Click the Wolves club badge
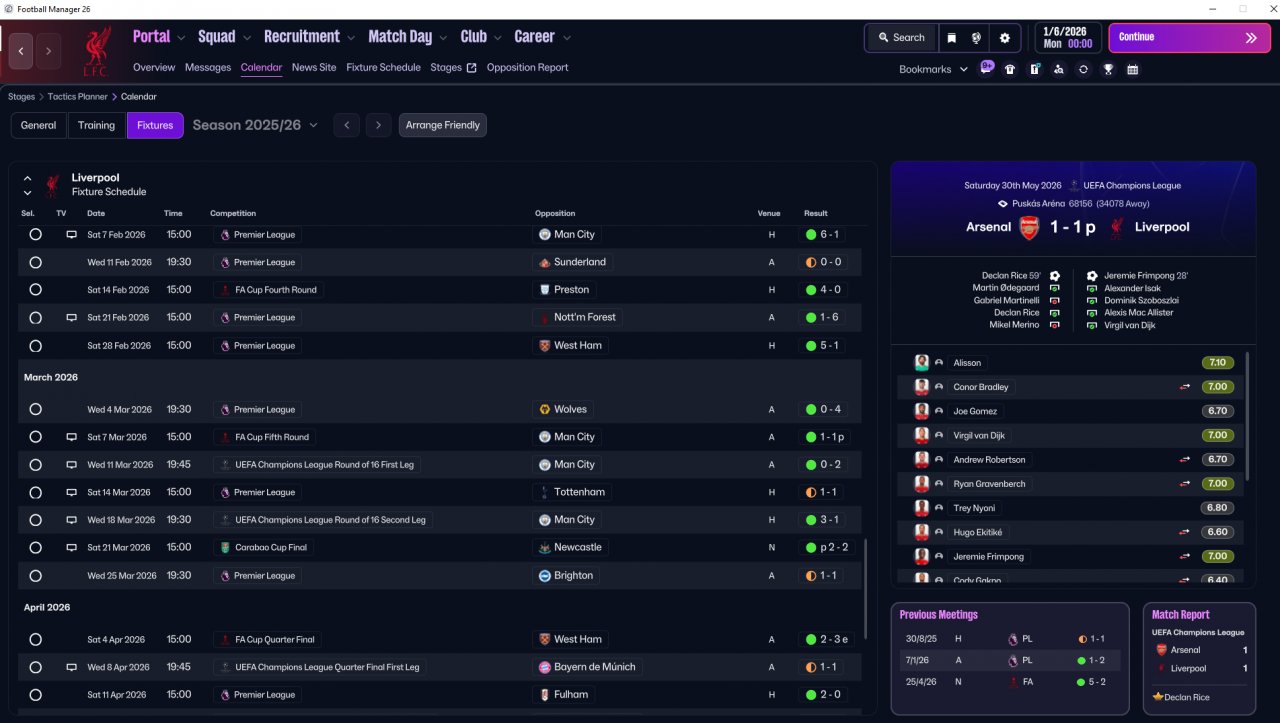This screenshot has width=1280, height=723. [545, 410]
